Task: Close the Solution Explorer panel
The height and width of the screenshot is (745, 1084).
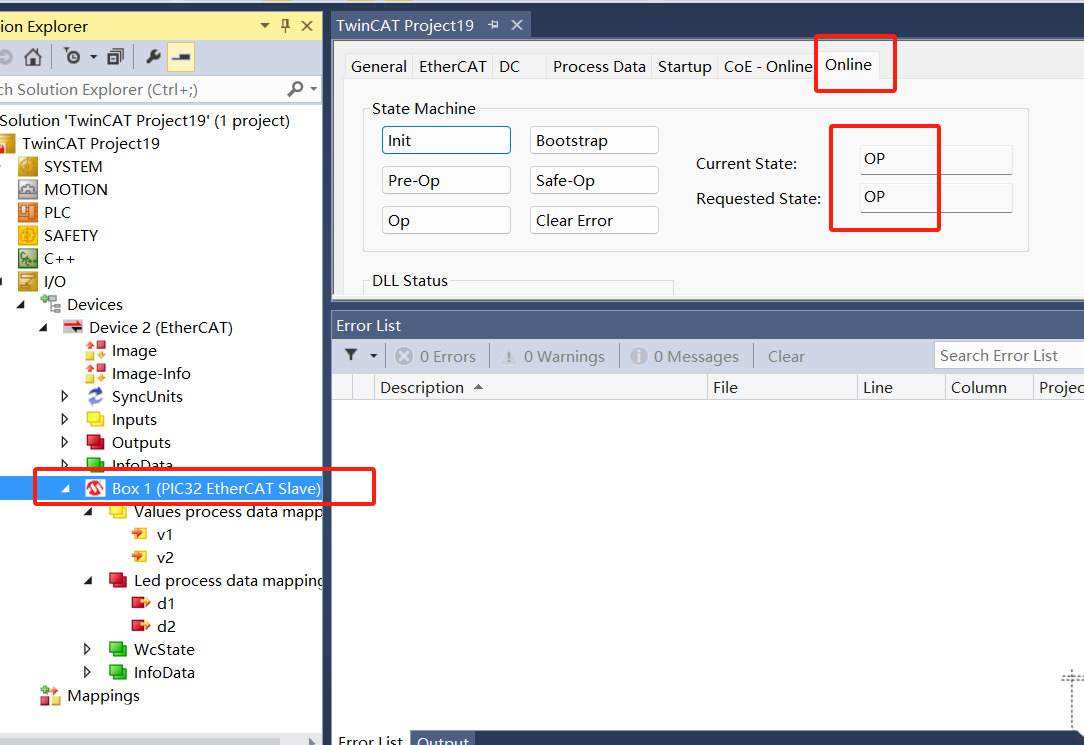Action: (308, 26)
